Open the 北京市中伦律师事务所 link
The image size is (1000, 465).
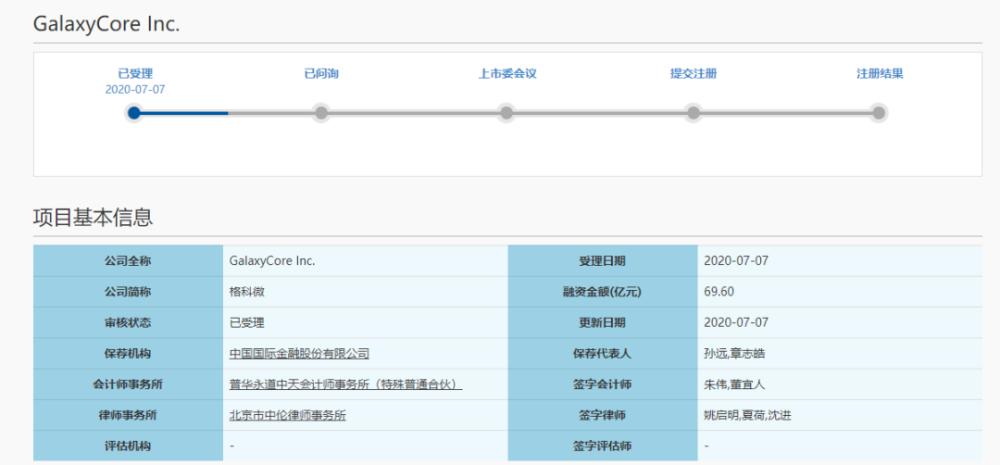click(x=288, y=415)
